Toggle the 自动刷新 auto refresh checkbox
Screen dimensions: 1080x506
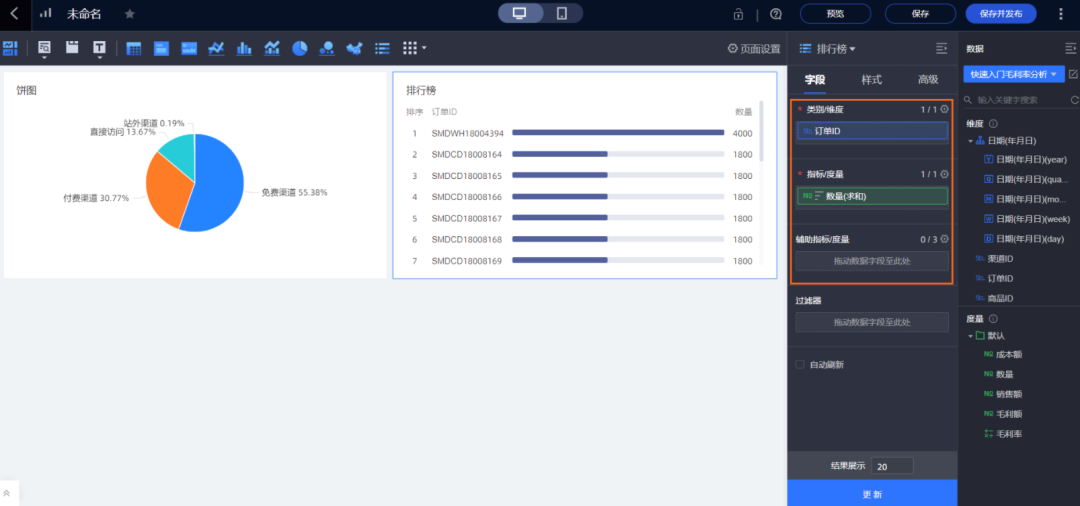pyautogui.click(x=799, y=365)
